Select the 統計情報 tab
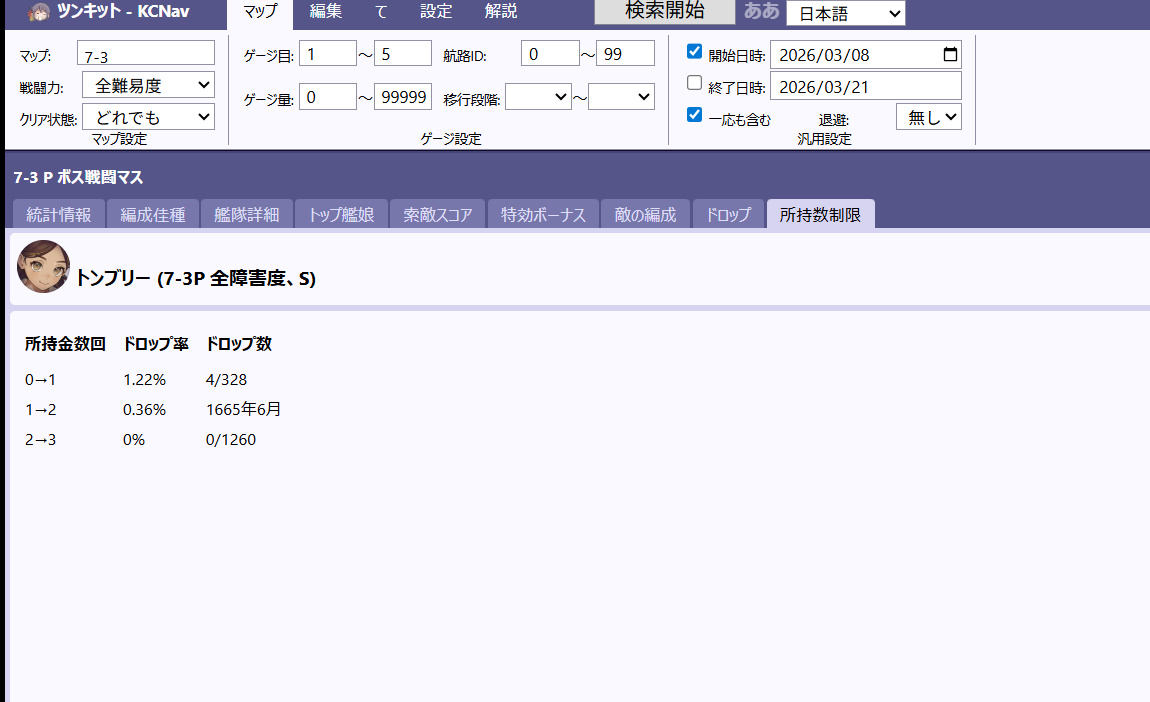The width and height of the screenshot is (1150, 702). (x=58, y=214)
